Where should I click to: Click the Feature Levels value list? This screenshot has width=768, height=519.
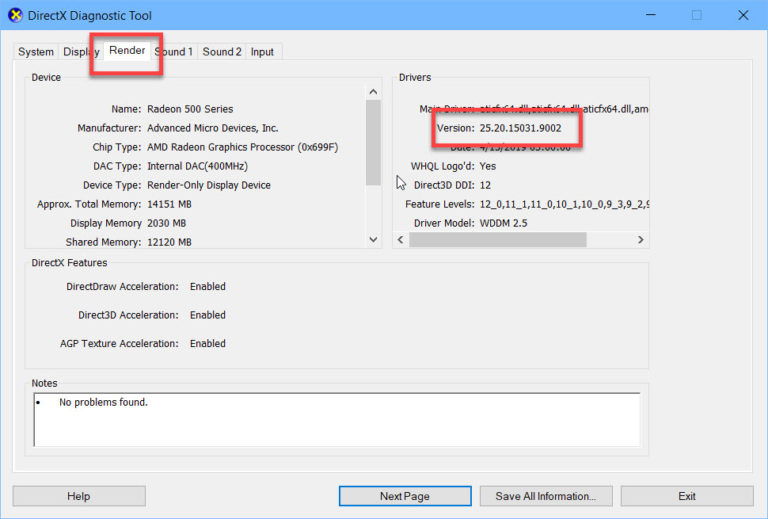pos(564,204)
